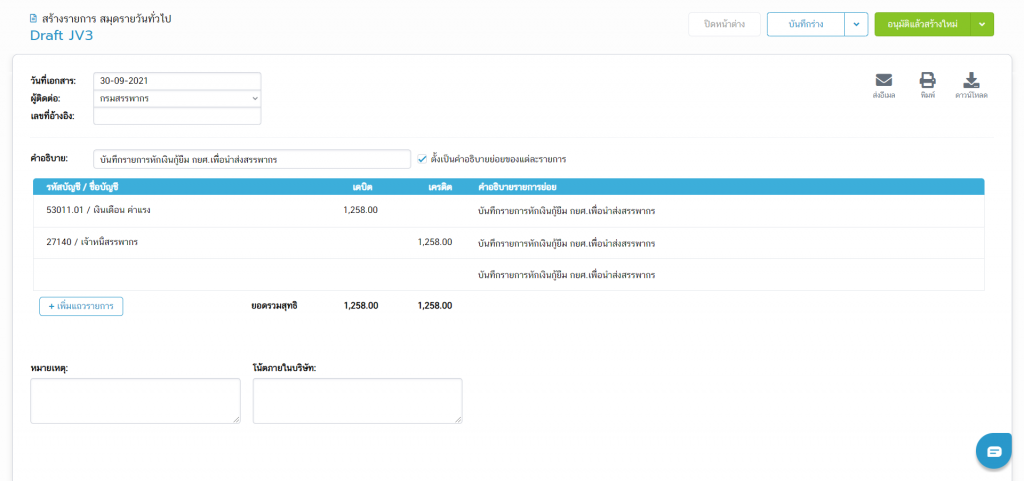The height and width of the screenshot is (481, 1024).
Task: Click the save draft button
Action: [806, 24]
